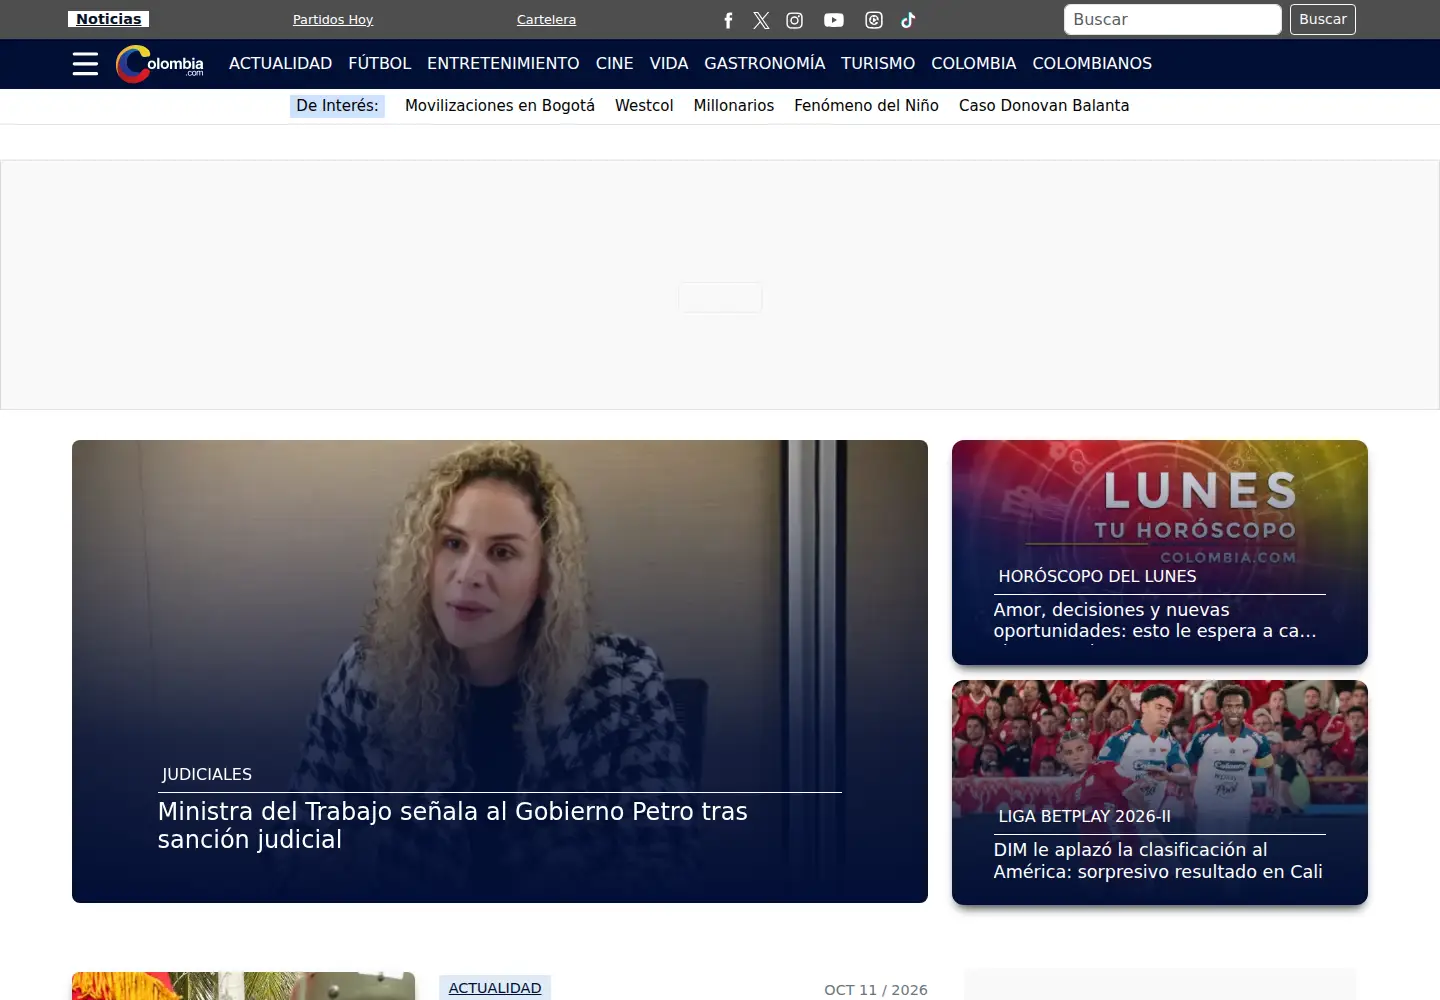Open the Partidos Hoy link

333,20
